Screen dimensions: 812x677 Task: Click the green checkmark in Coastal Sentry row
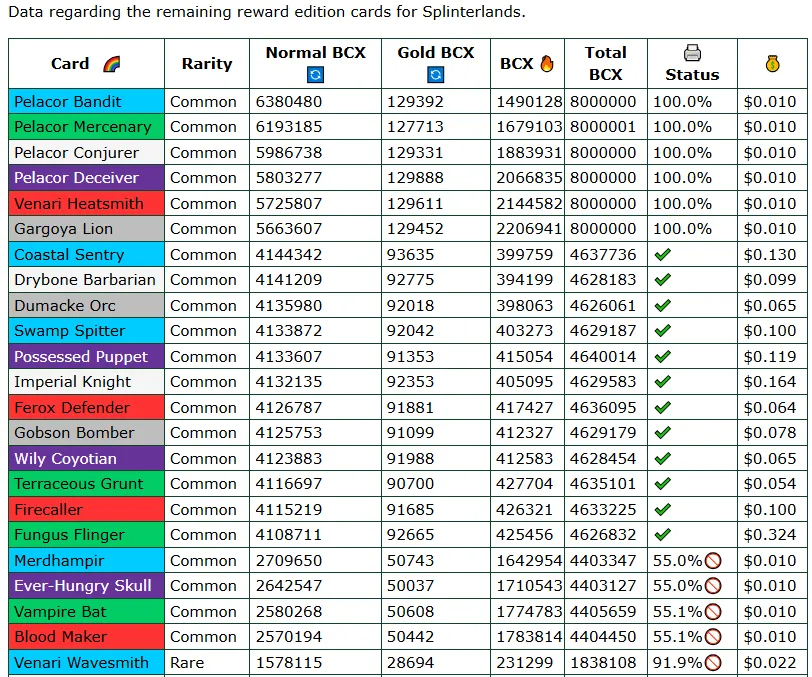click(662, 254)
